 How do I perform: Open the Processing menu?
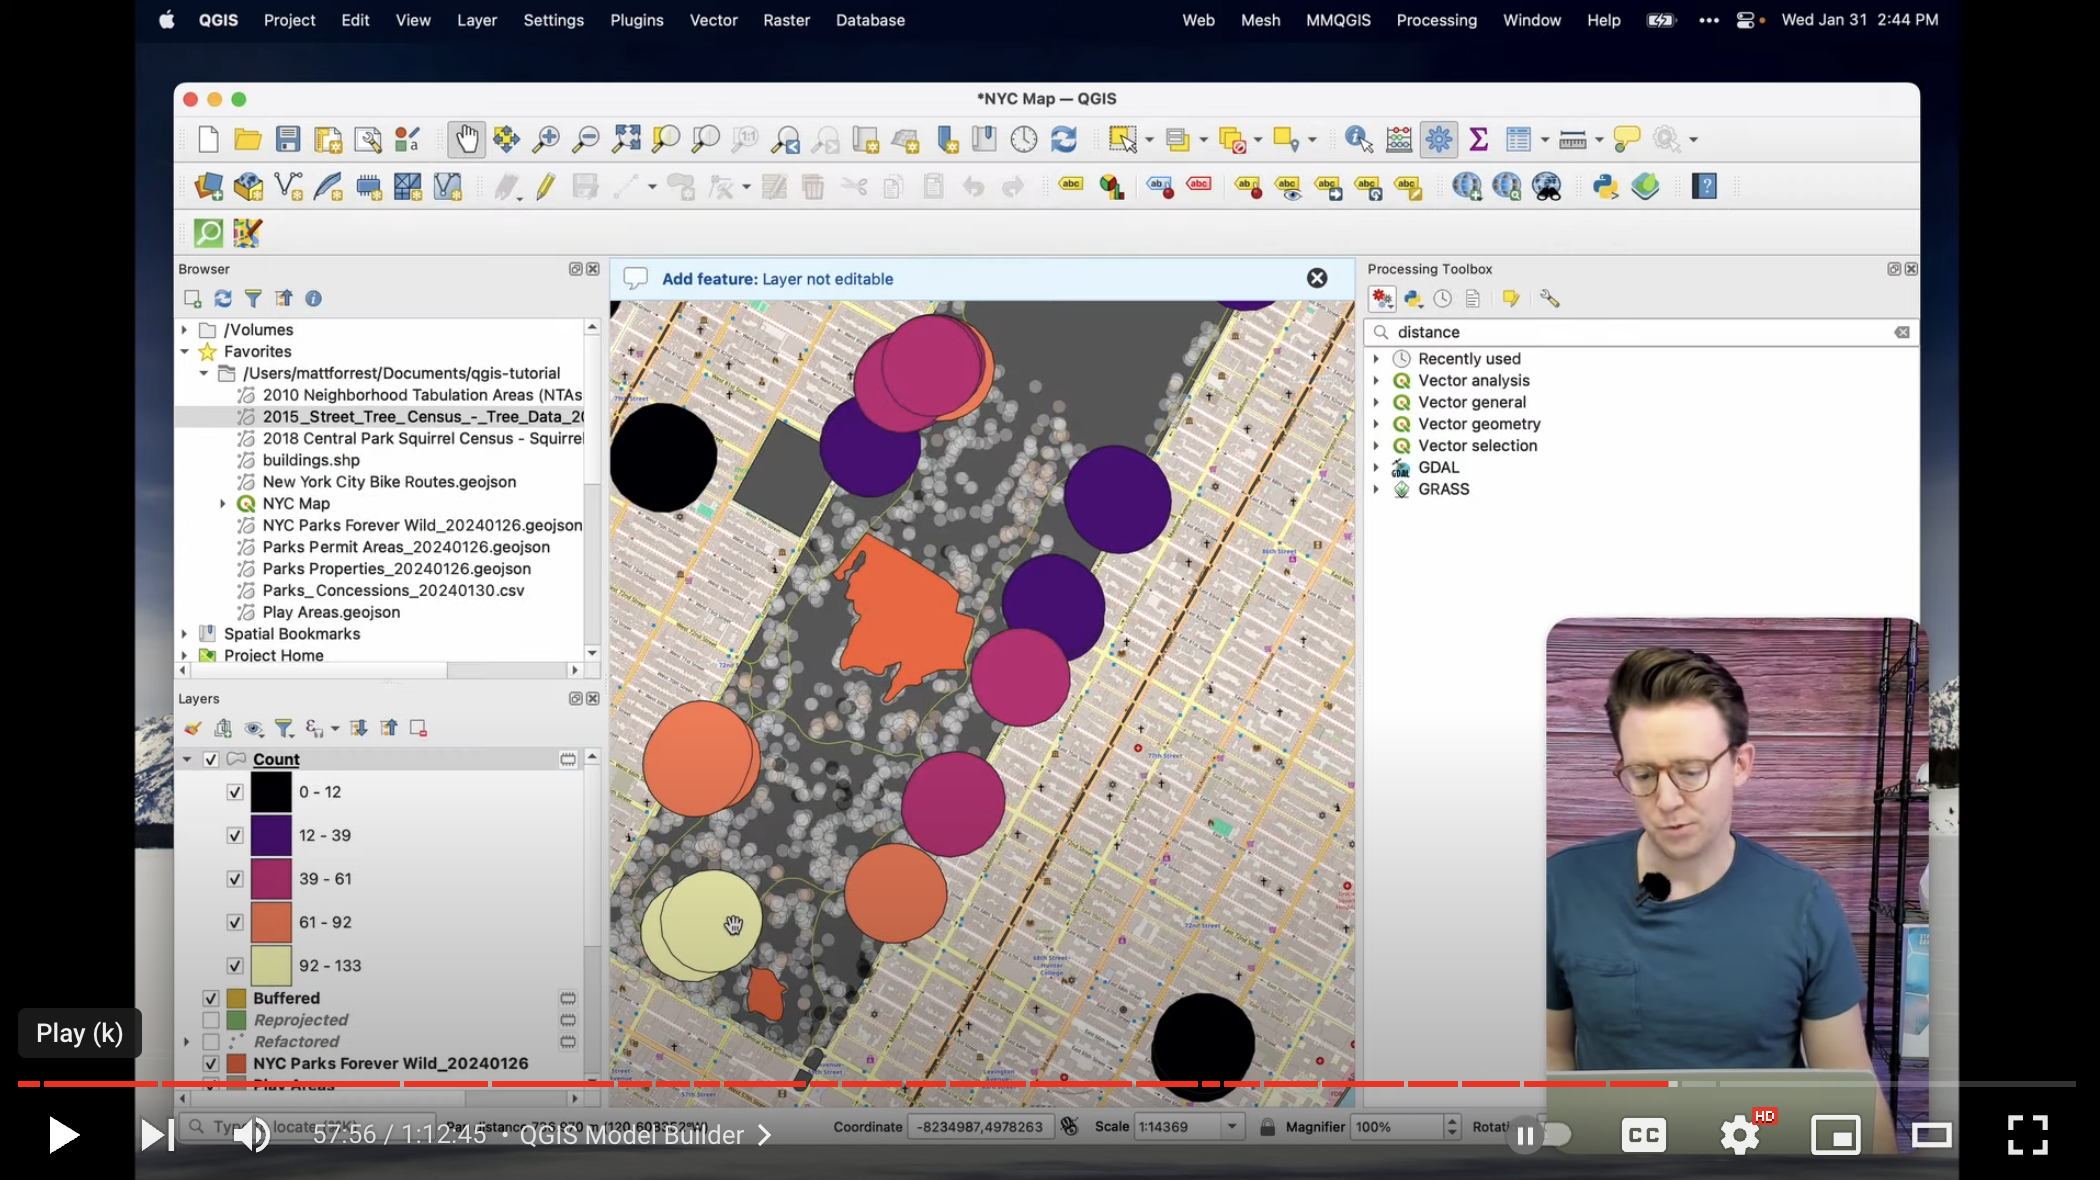pos(1436,20)
